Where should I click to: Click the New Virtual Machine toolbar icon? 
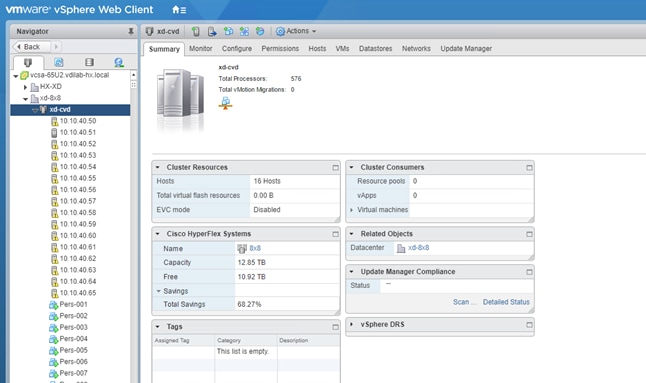point(228,31)
